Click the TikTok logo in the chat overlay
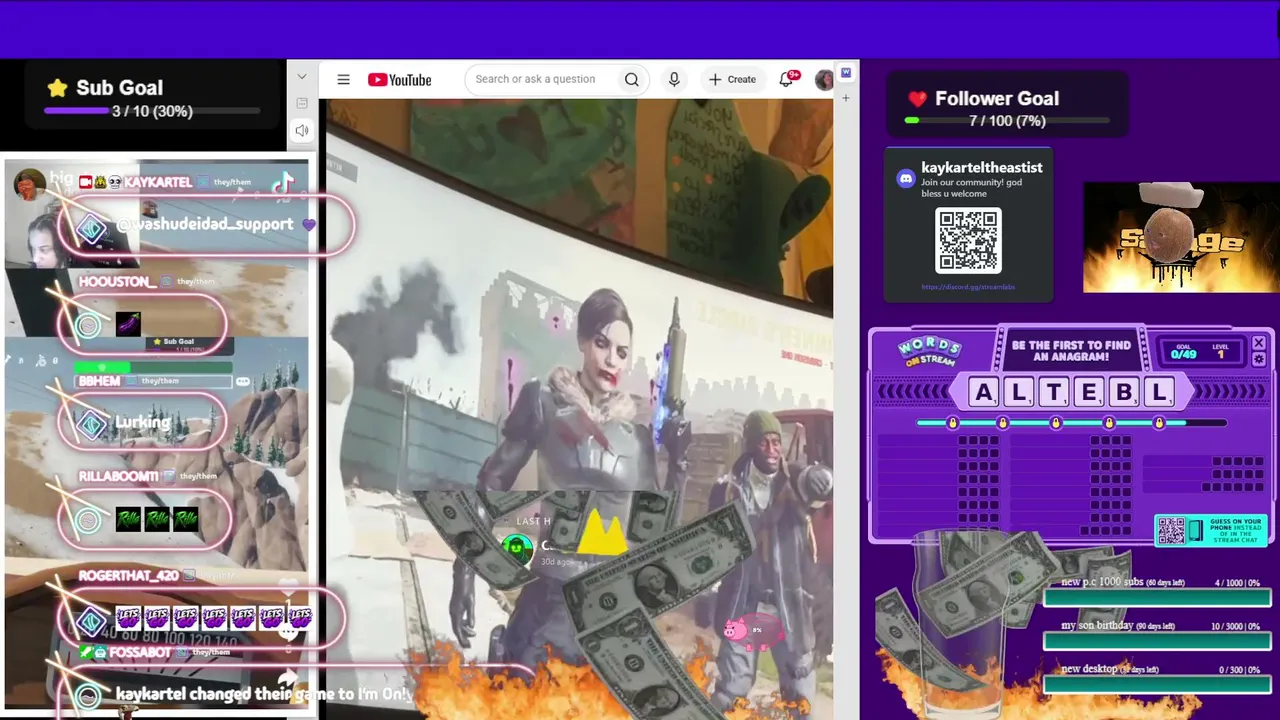The image size is (1280, 720). 283,182
